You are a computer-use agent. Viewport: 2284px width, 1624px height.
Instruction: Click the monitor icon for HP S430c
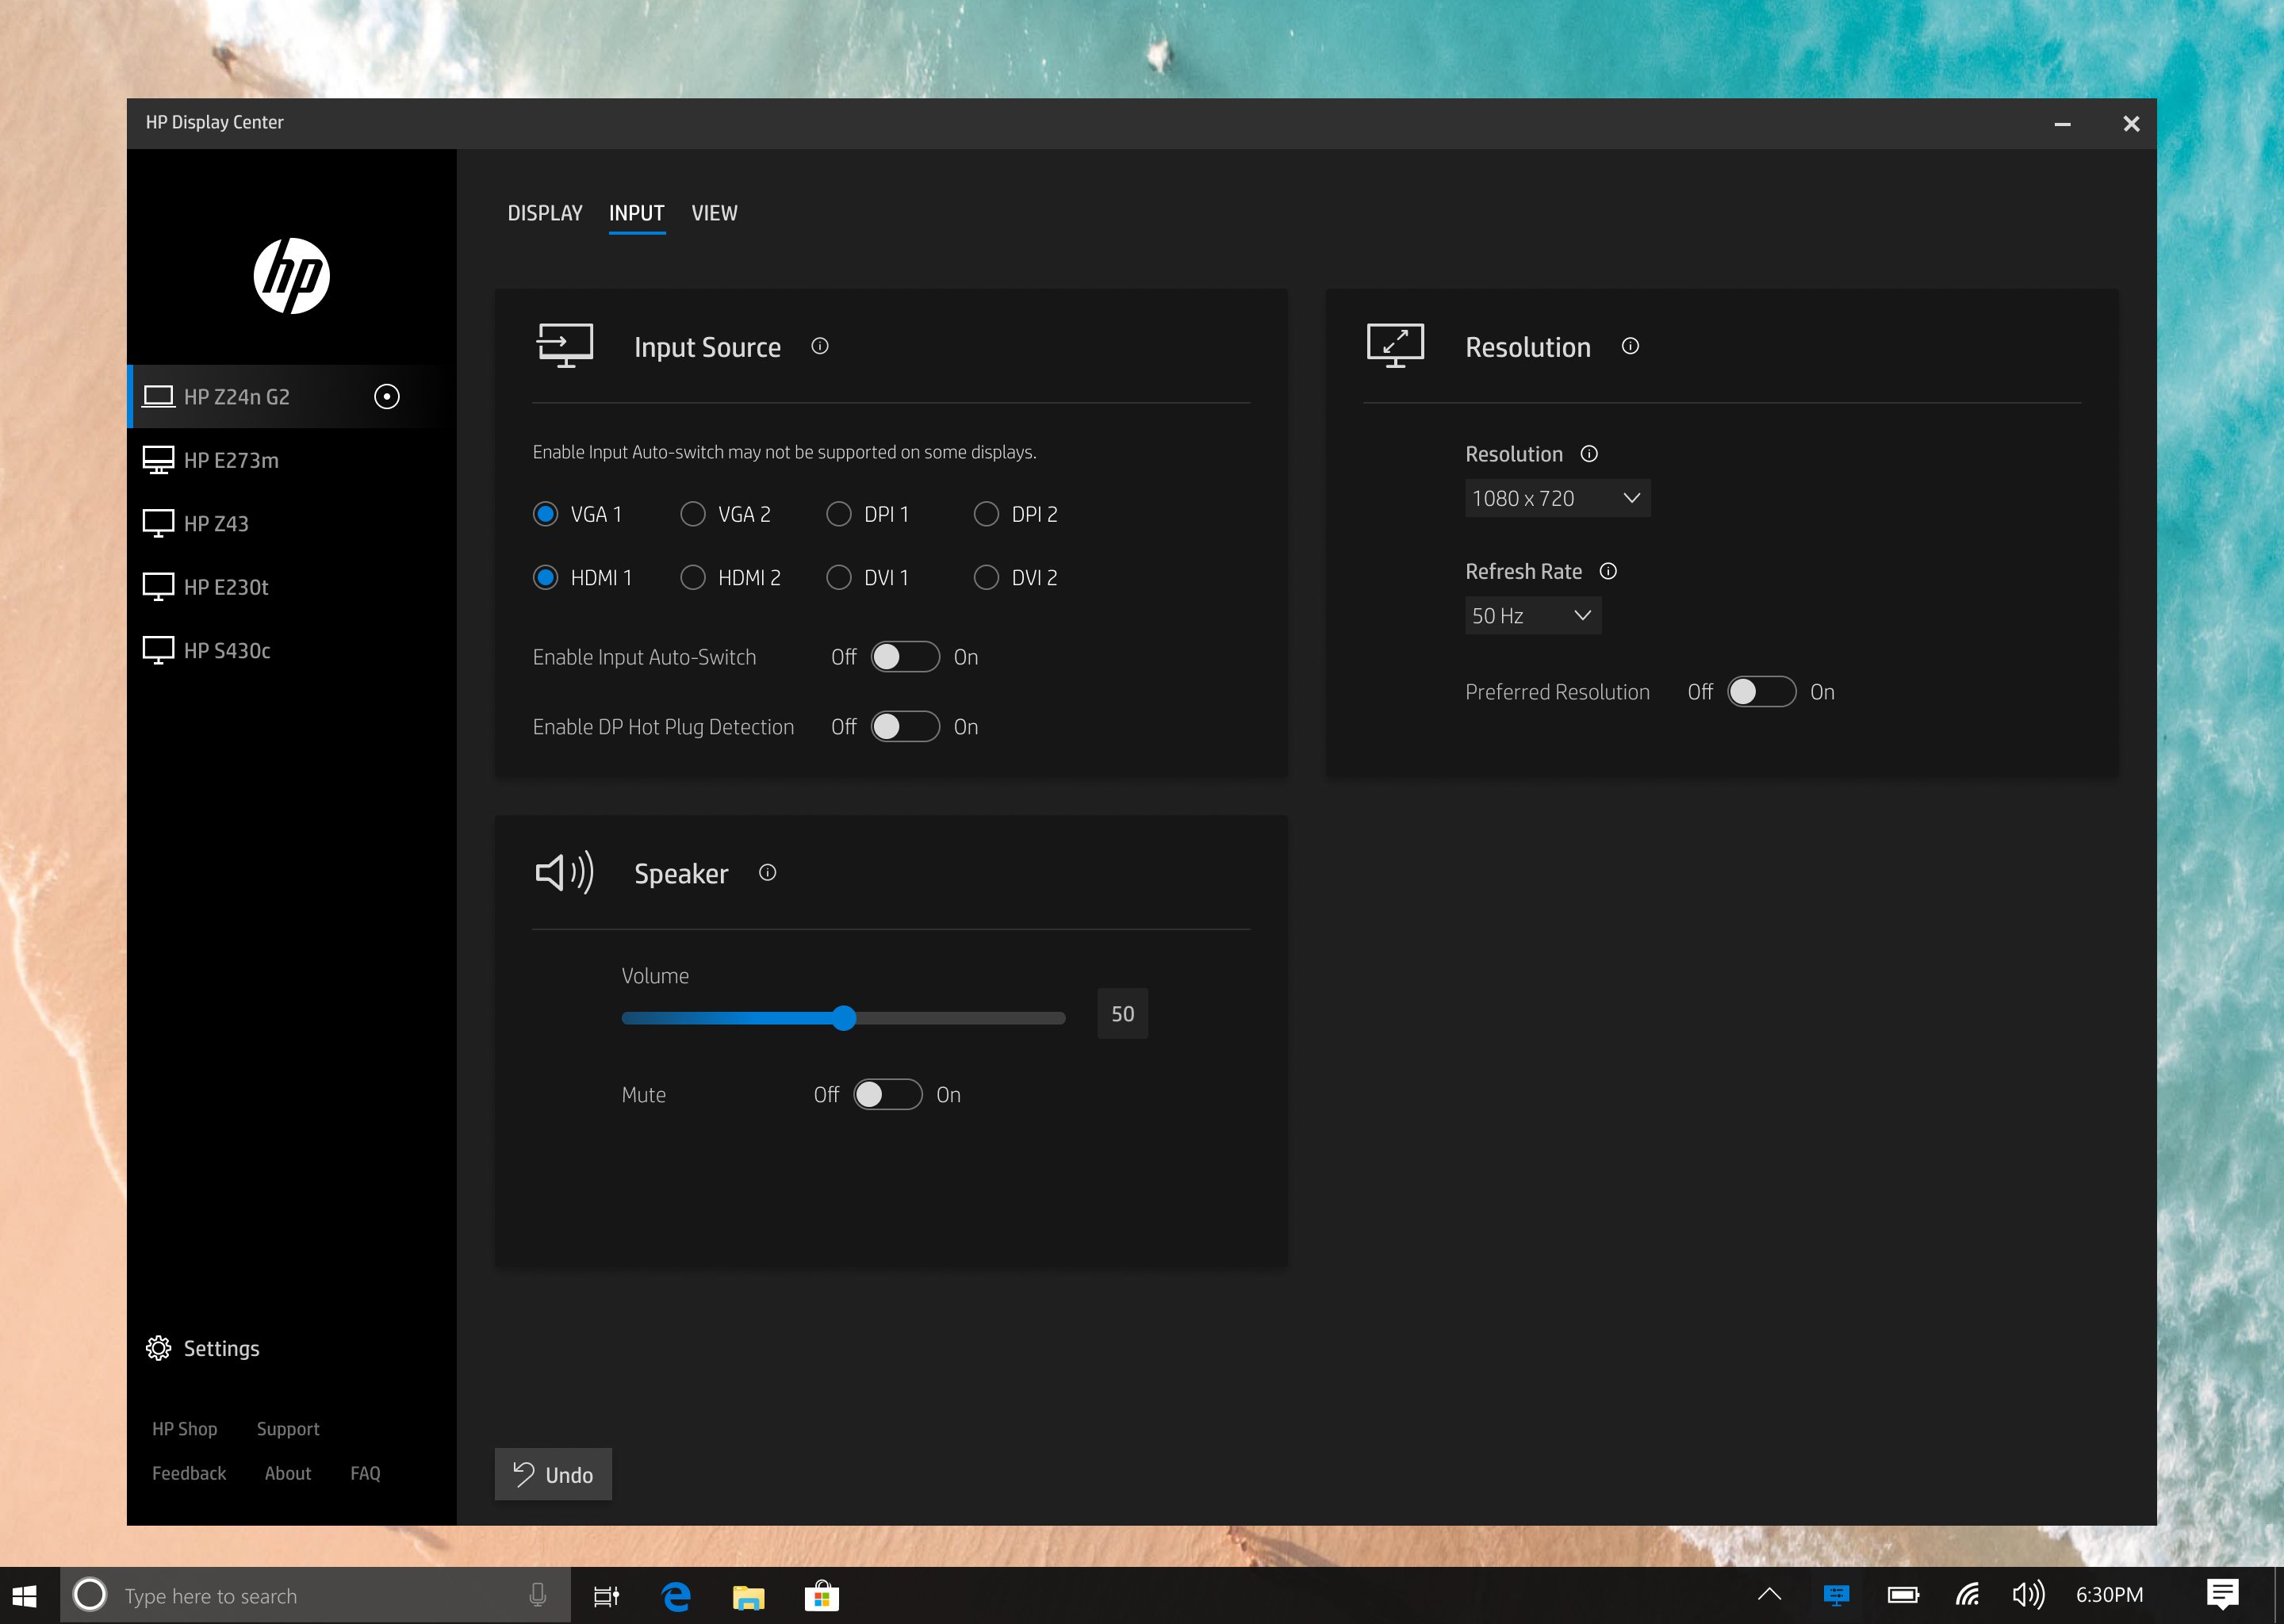pos(158,650)
